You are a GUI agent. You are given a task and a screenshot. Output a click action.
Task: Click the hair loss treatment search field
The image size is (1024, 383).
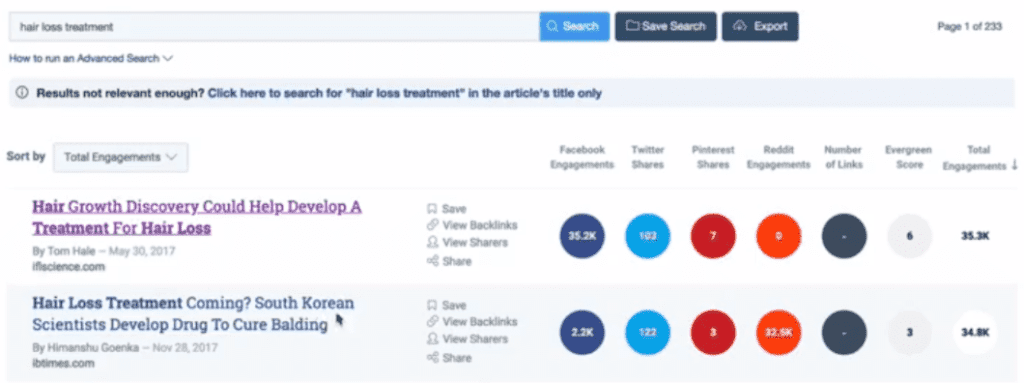click(274, 27)
